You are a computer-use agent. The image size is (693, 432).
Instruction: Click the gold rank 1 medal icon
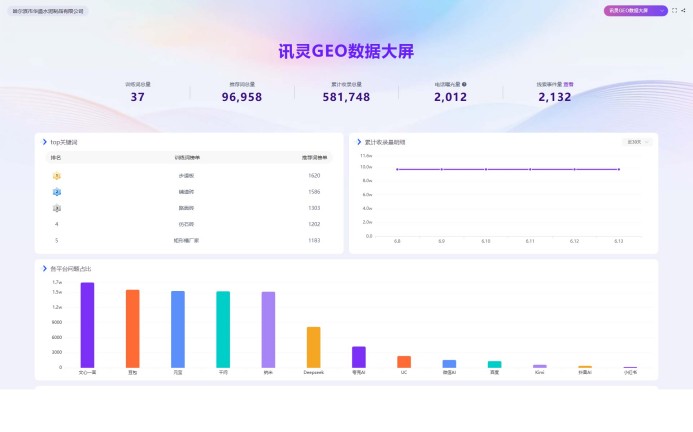57,176
